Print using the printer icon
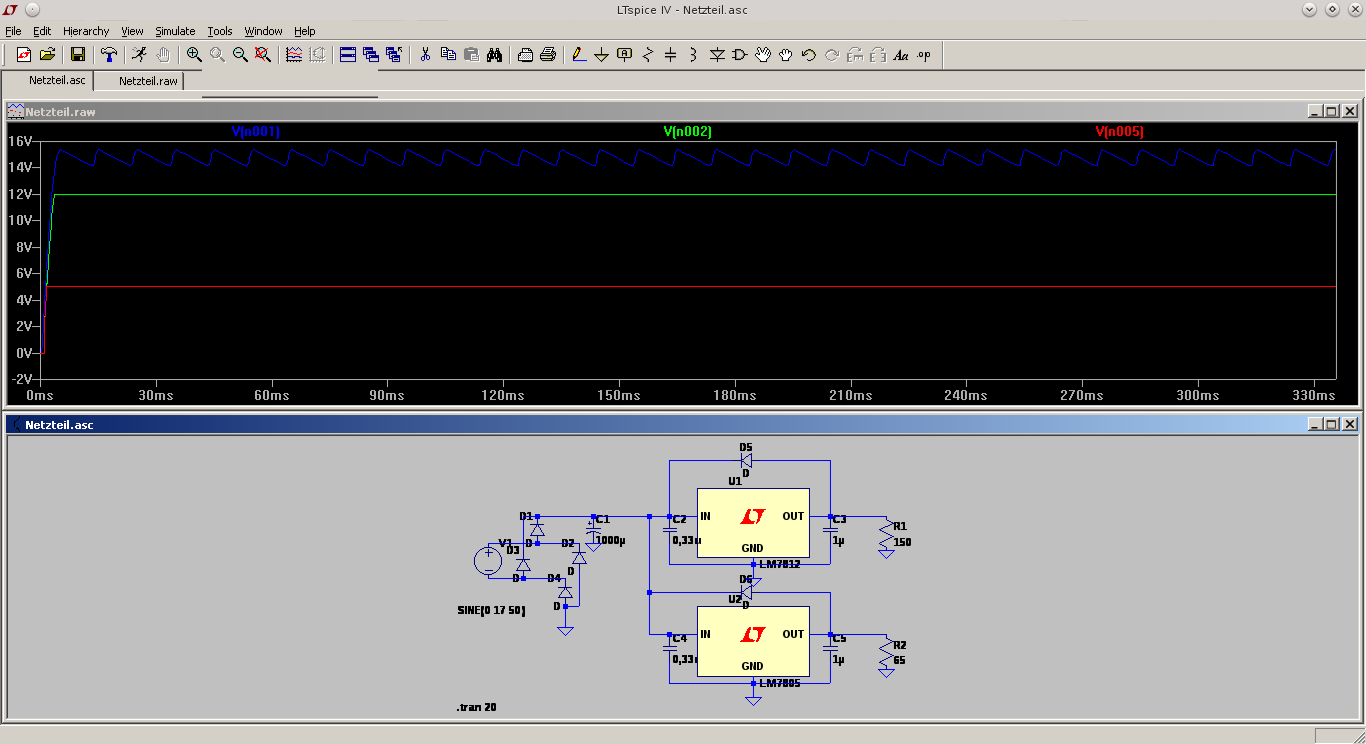The width and height of the screenshot is (1366, 744). pos(548,55)
